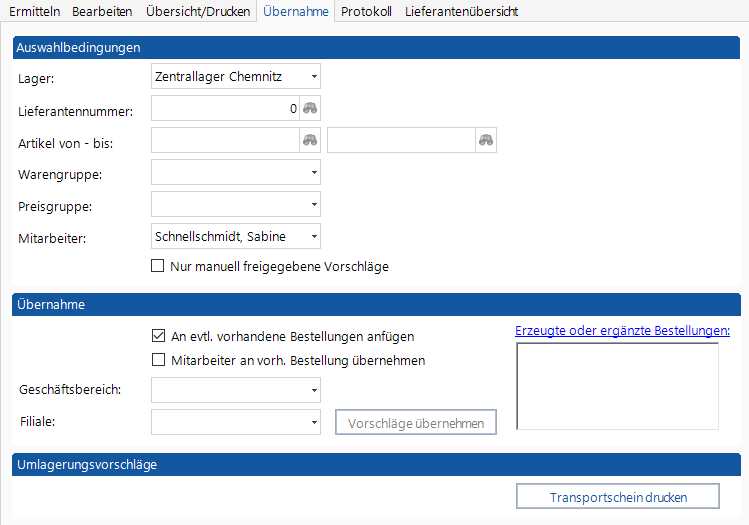Open the Geschäftsbereich dropdown
Viewport: 749px width, 525px height.
313,390
